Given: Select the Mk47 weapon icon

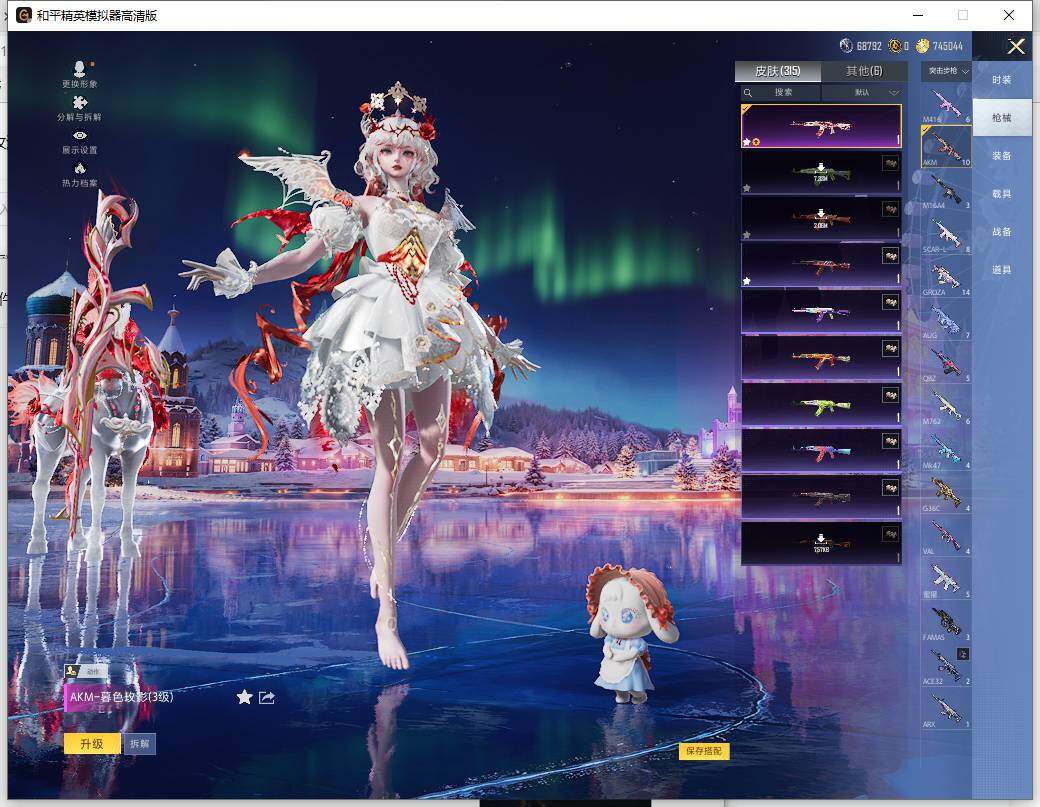Looking at the screenshot, I should pos(946,449).
